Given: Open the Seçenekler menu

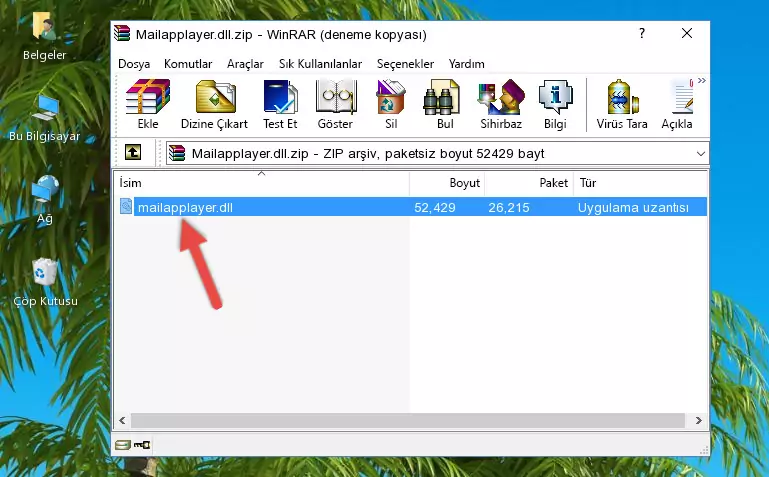Looking at the screenshot, I should 405,64.
